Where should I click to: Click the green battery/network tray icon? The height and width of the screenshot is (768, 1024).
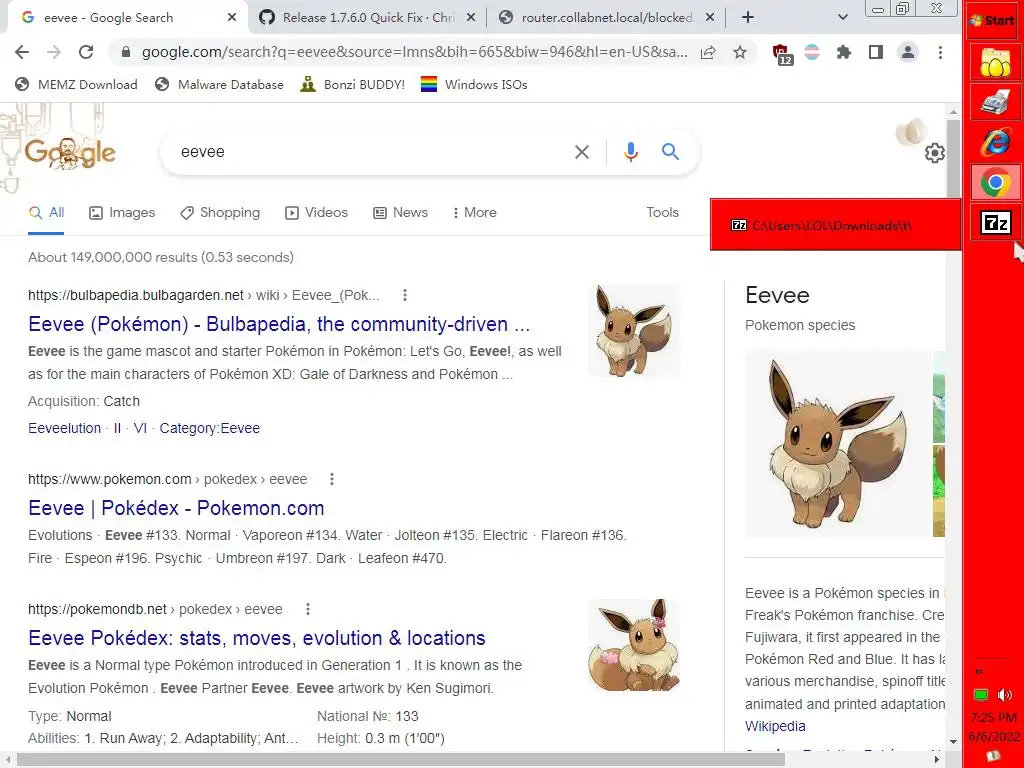click(981, 694)
